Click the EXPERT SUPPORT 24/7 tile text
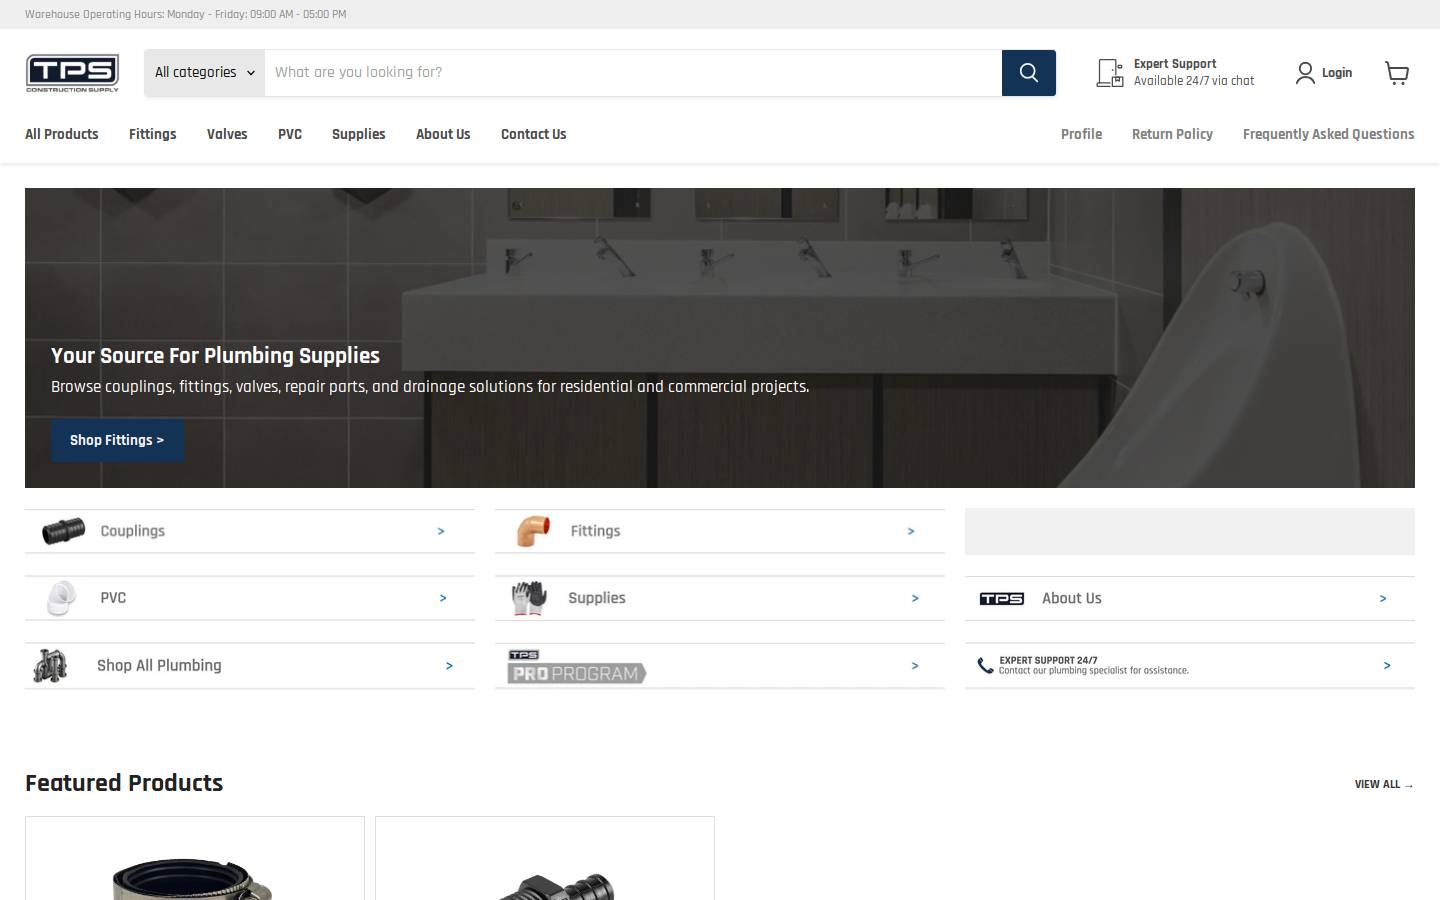This screenshot has width=1440, height=900. click(1048, 660)
